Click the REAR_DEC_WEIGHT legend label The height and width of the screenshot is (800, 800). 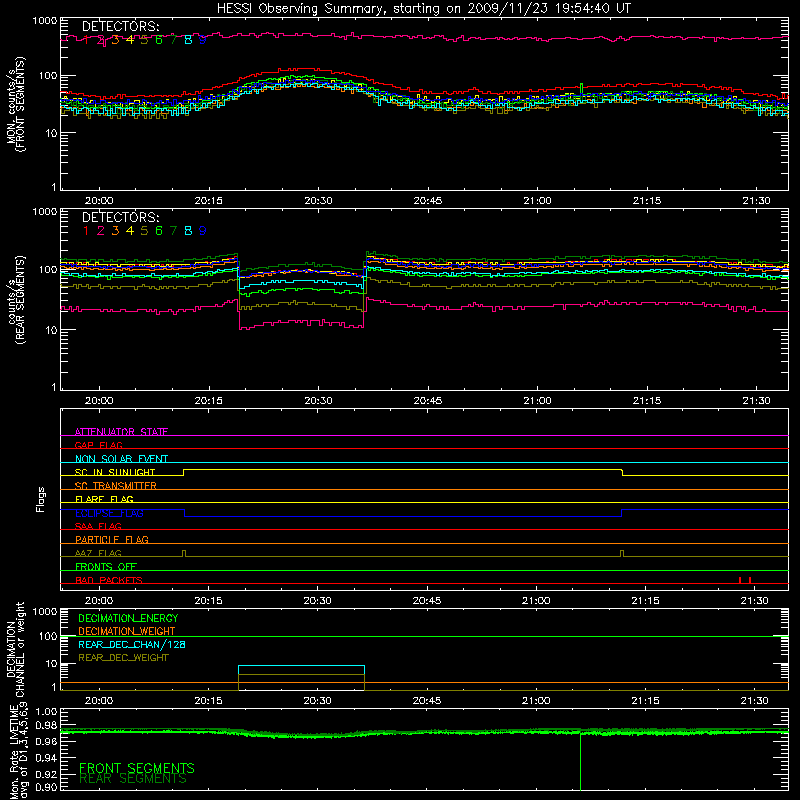[123, 658]
